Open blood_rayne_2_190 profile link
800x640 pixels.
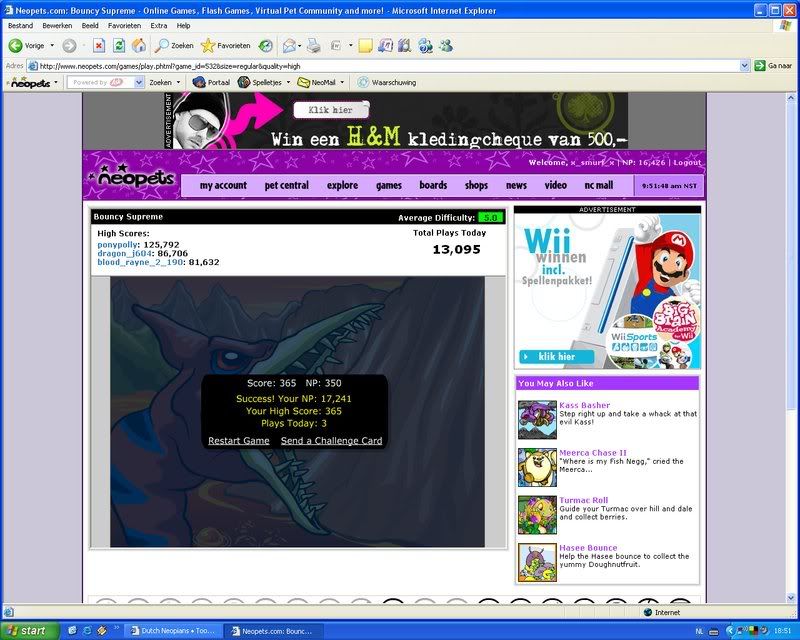click(140, 262)
